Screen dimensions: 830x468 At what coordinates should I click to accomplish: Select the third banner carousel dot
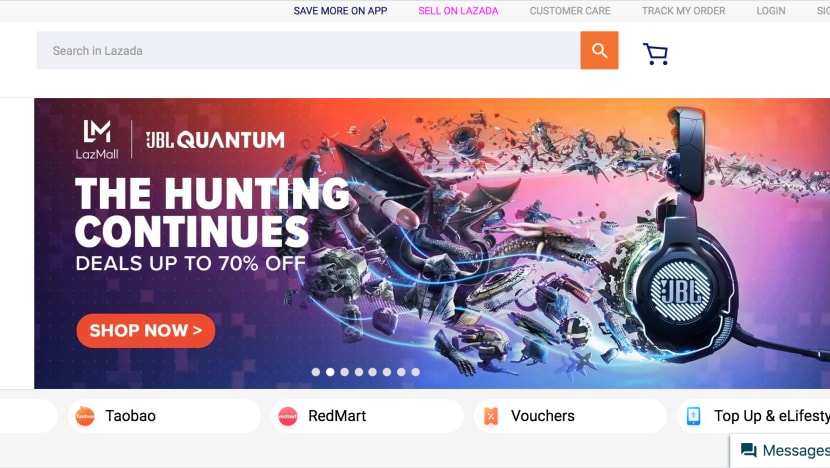[x=345, y=372]
